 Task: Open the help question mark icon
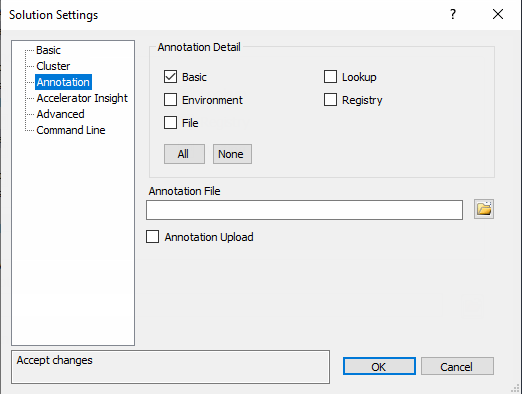pos(453,14)
